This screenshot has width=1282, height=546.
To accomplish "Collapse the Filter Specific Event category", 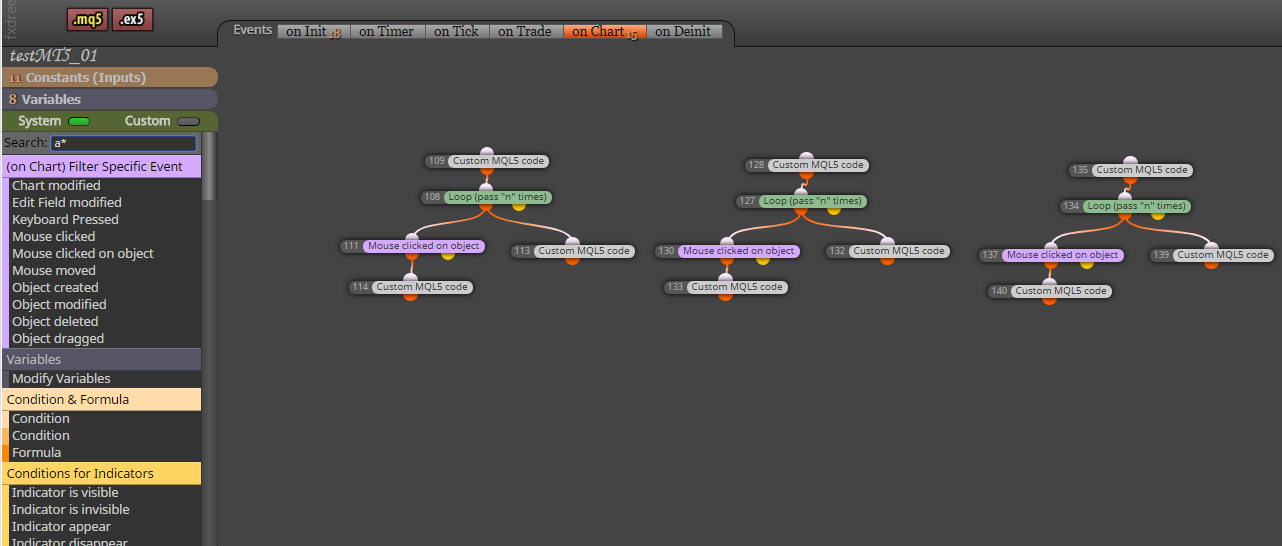I will (x=101, y=166).
